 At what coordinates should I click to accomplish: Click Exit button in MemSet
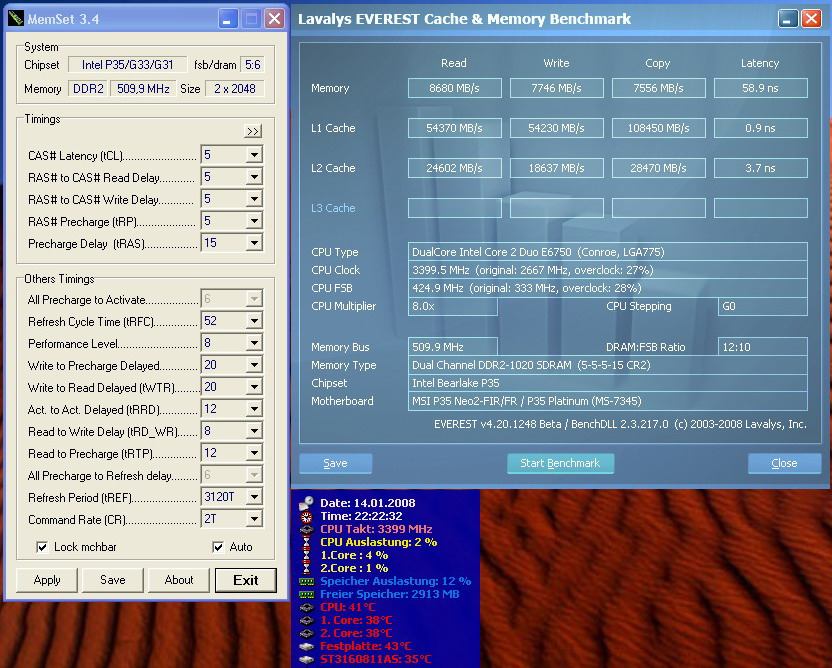click(x=246, y=580)
